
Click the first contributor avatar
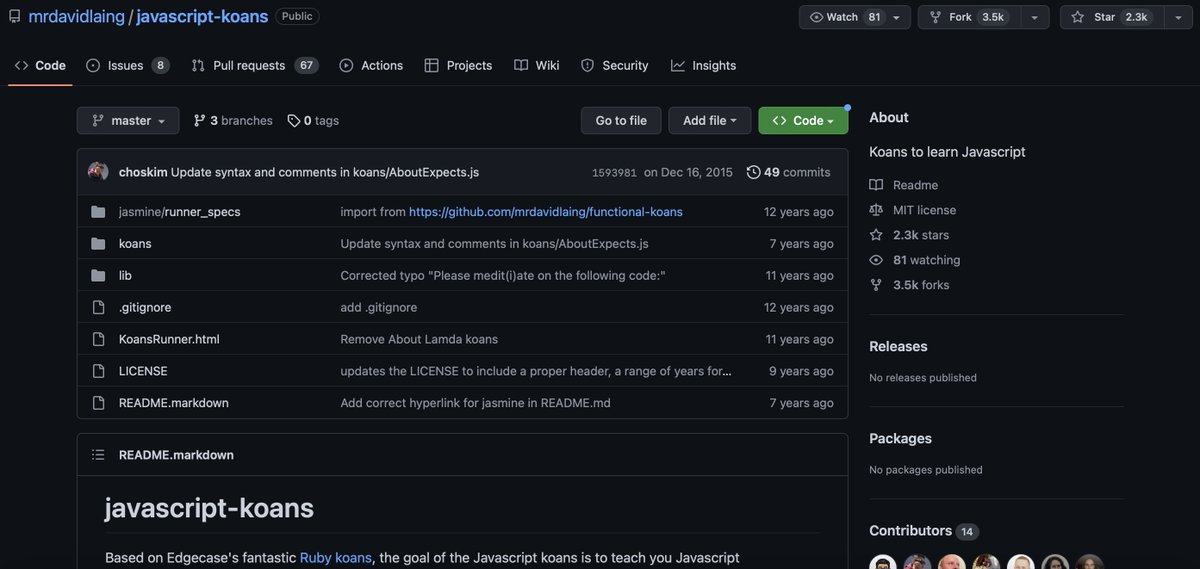pyautogui.click(x=883, y=562)
